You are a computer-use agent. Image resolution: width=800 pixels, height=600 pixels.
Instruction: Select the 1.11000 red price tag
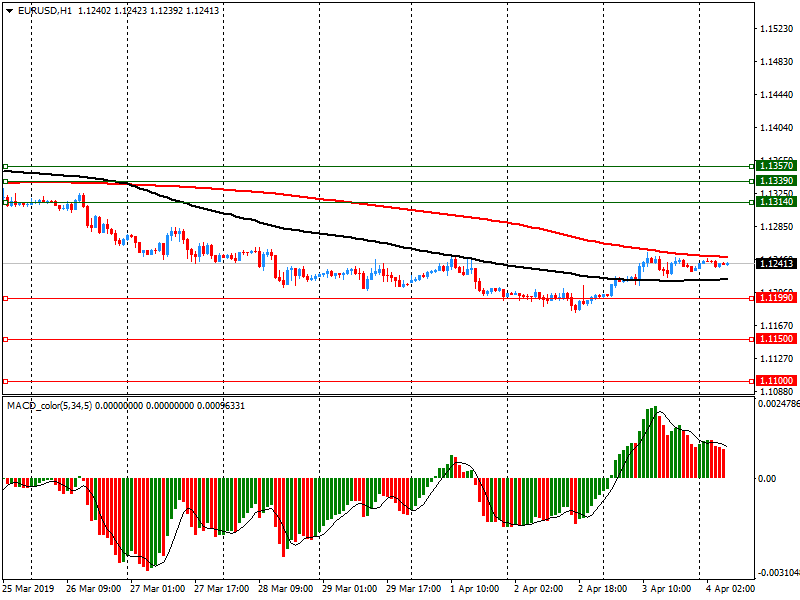[776, 381]
